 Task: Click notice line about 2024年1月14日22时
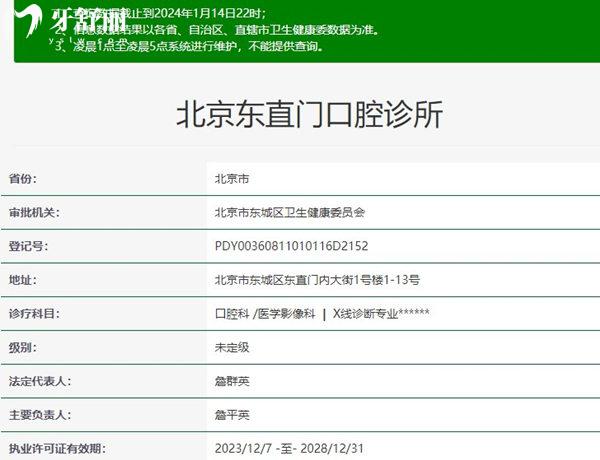coord(159,13)
